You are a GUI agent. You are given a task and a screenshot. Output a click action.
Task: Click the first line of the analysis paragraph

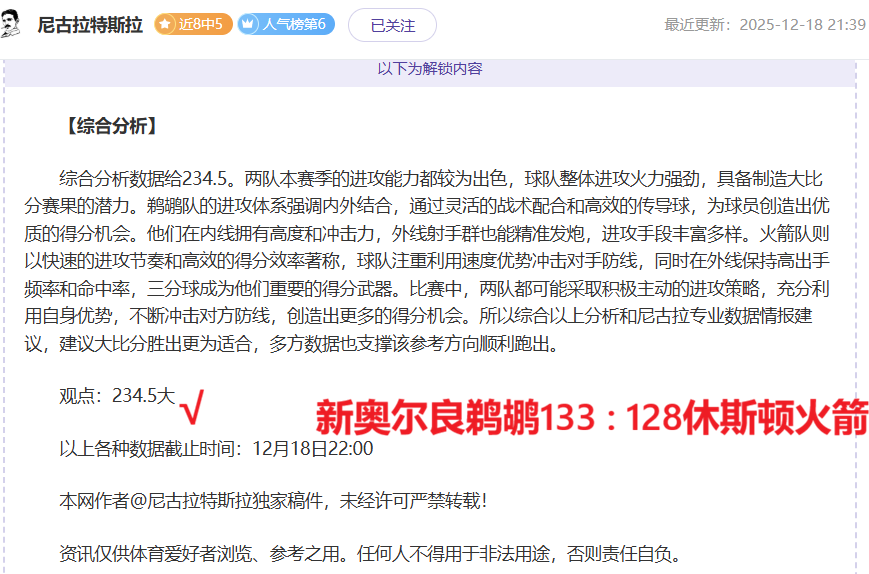tap(440, 180)
